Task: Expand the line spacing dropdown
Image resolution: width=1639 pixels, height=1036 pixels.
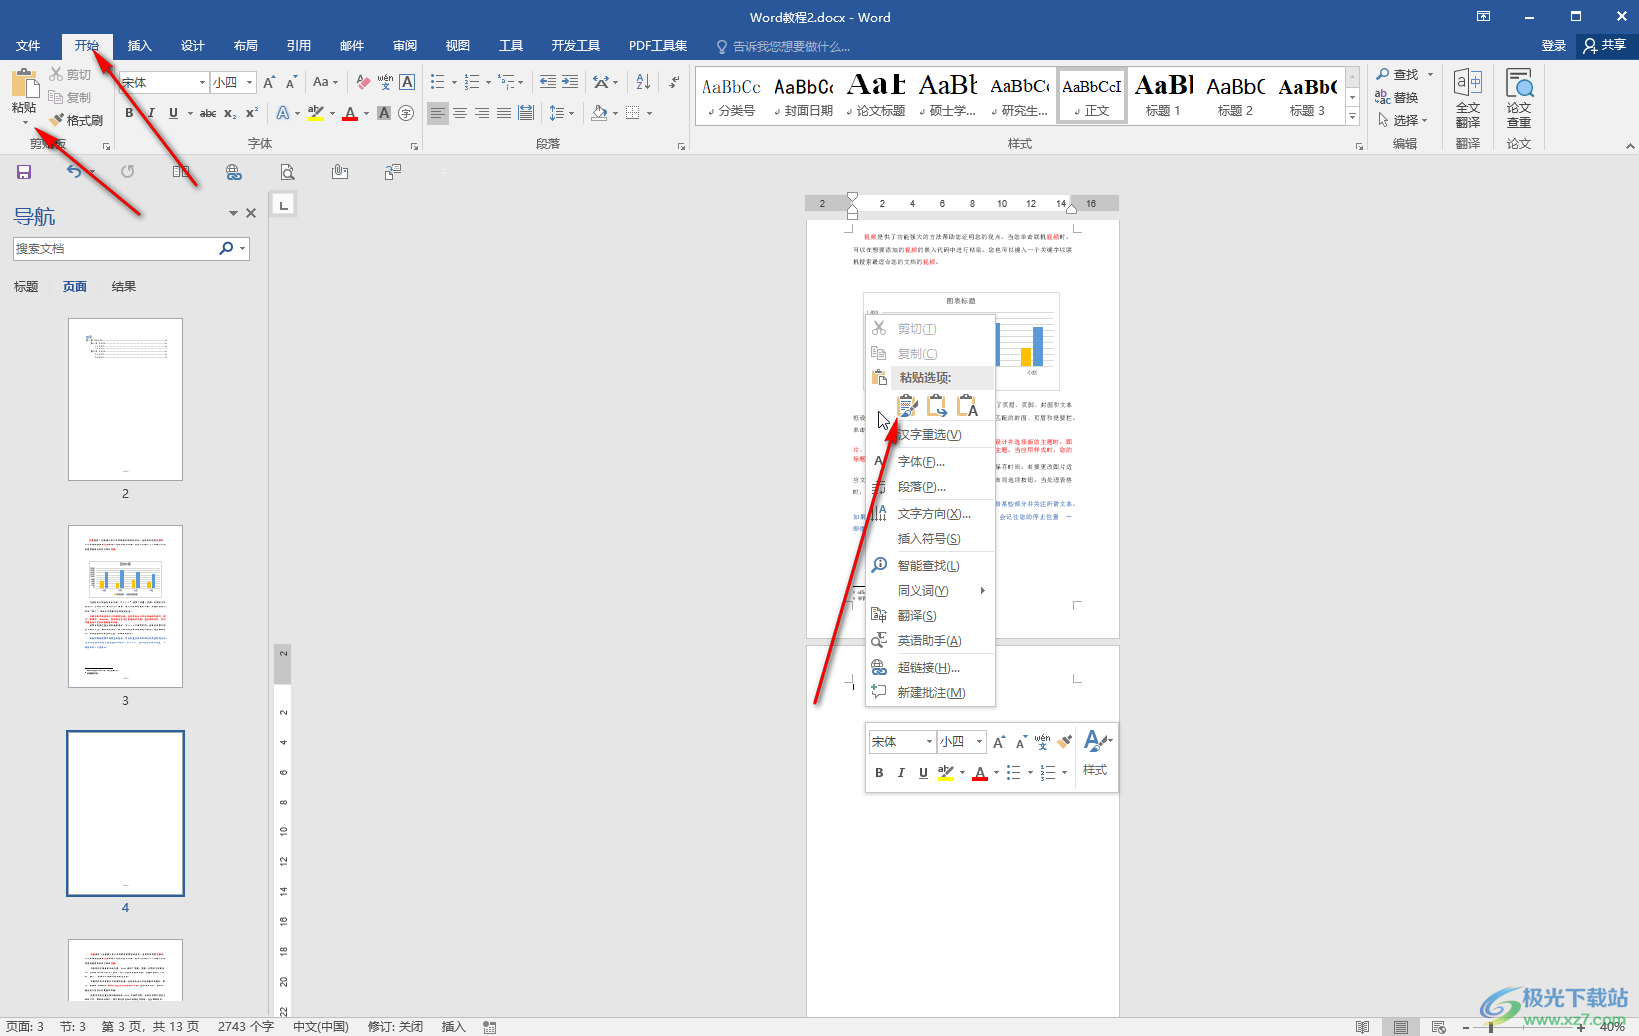Action: pos(571,113)
